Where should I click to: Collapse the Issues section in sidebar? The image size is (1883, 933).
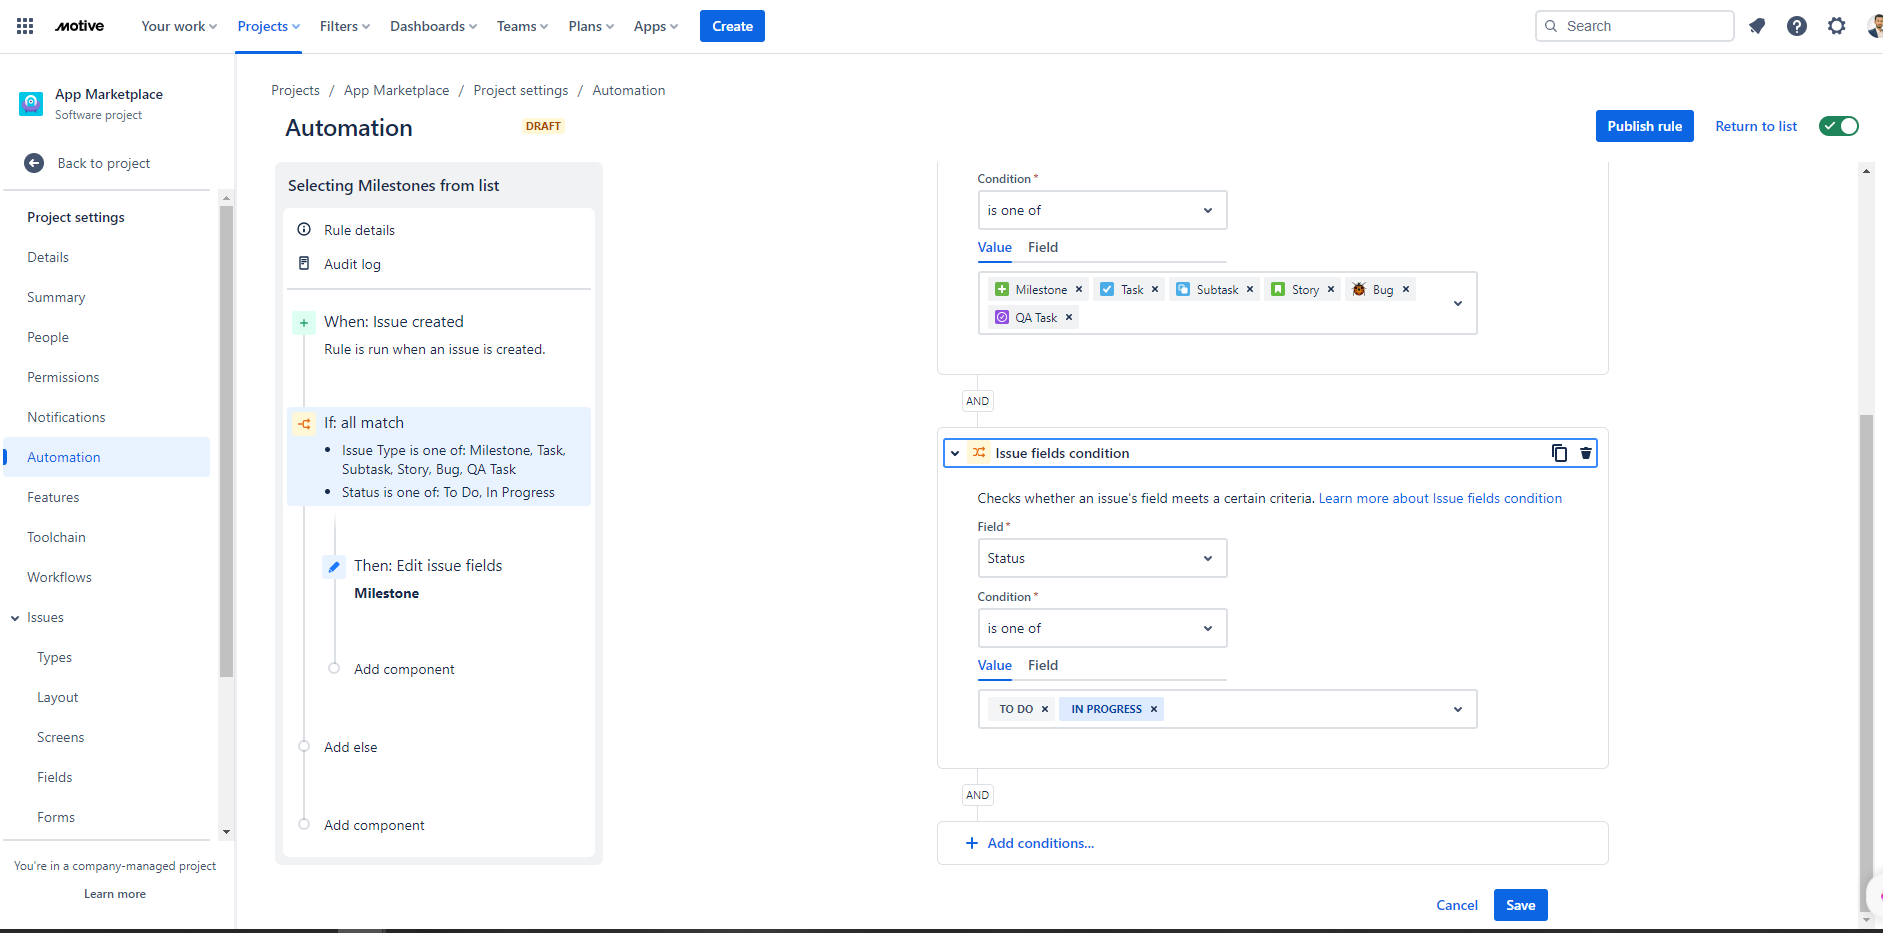click(x=15, y=618)
